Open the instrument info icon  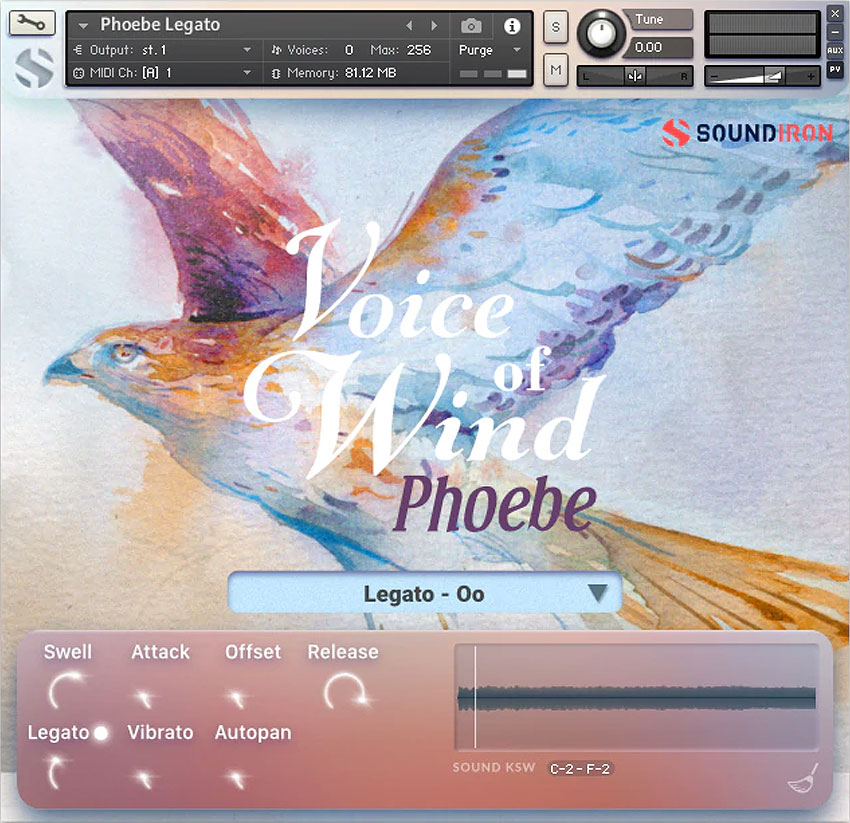[x=512, y=25]
